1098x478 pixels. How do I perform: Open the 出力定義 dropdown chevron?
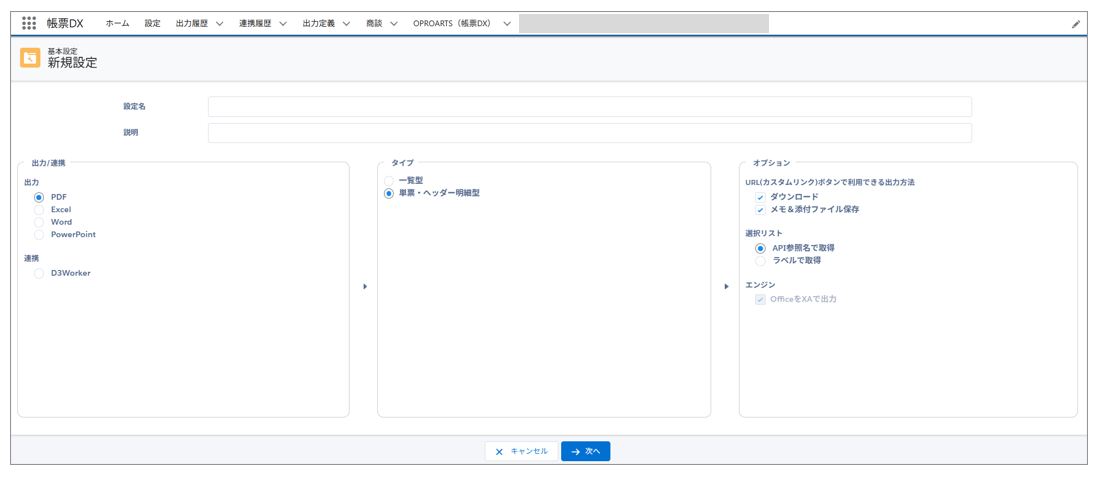pos(346,24)
